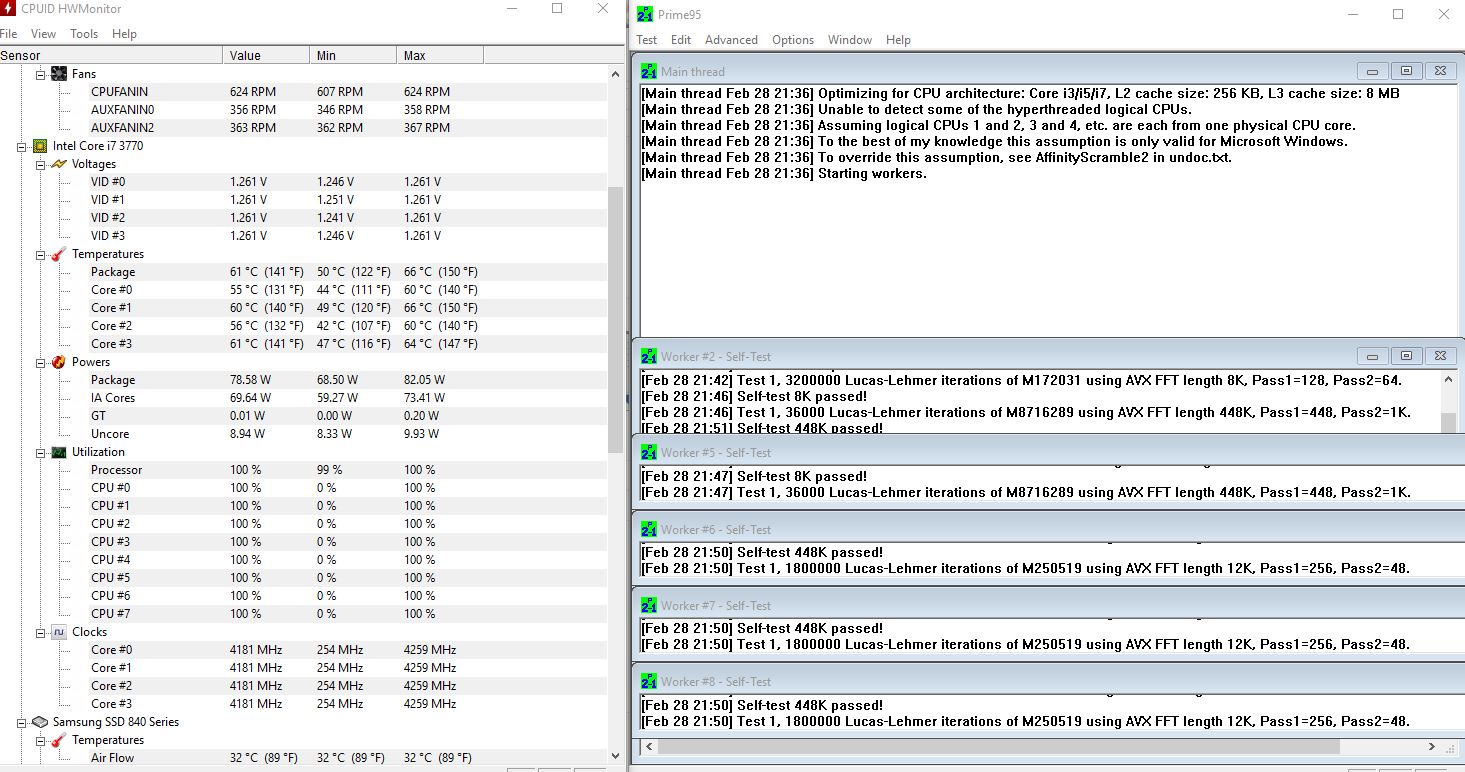Viewport: 1465px width, 772px height.
Task: Click the Prime95 horizontal scrollbar thumb
Action: point(999,746)
